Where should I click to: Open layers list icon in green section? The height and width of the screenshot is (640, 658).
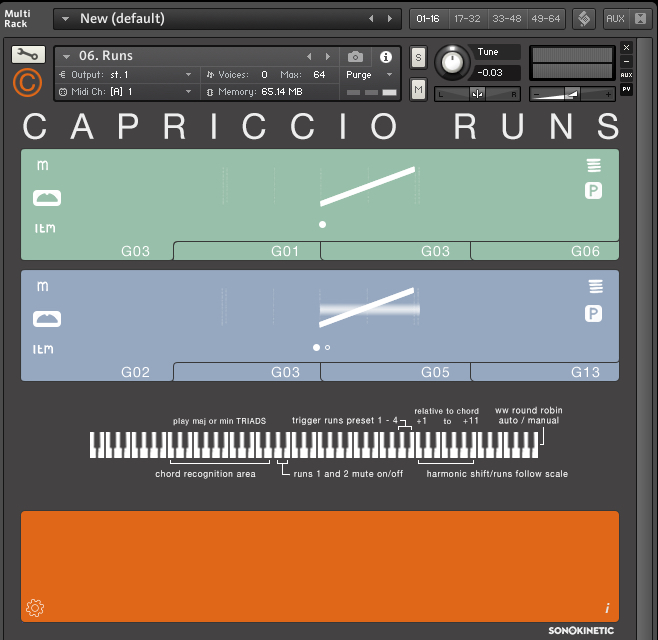click(x=594, y=165)
